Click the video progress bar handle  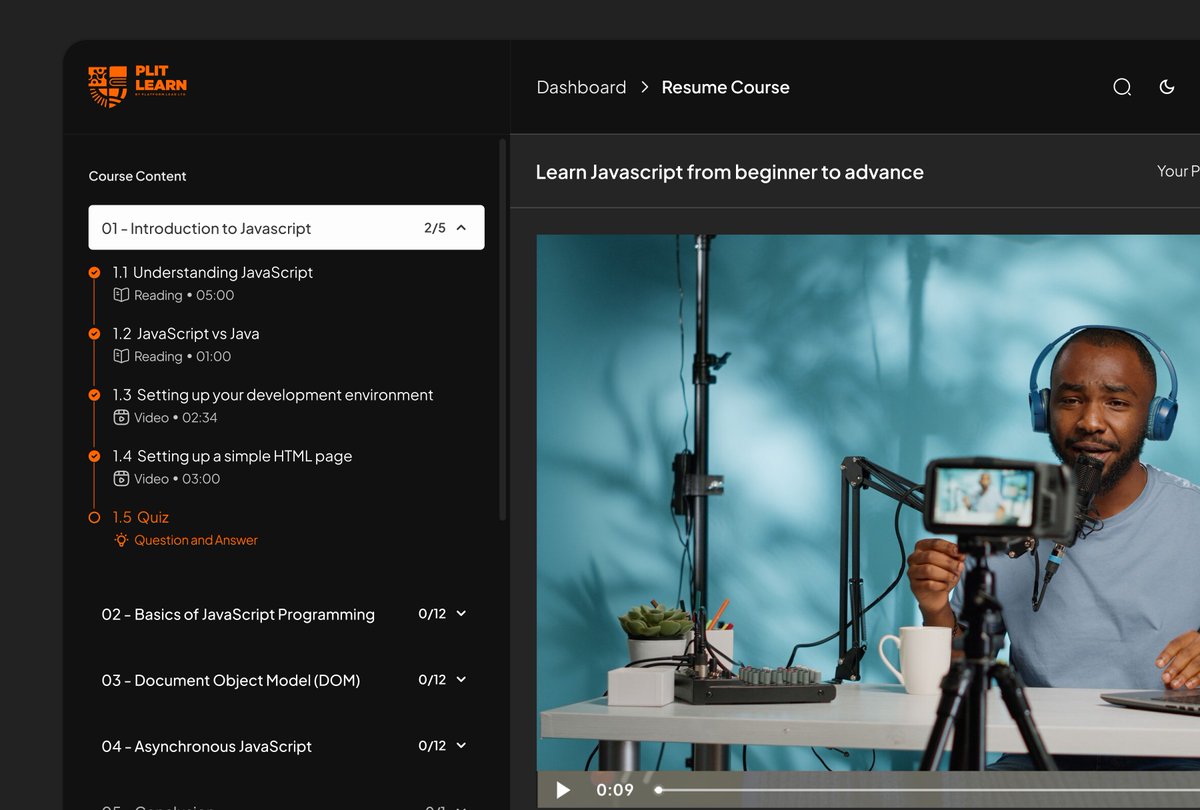pos(658,790)
